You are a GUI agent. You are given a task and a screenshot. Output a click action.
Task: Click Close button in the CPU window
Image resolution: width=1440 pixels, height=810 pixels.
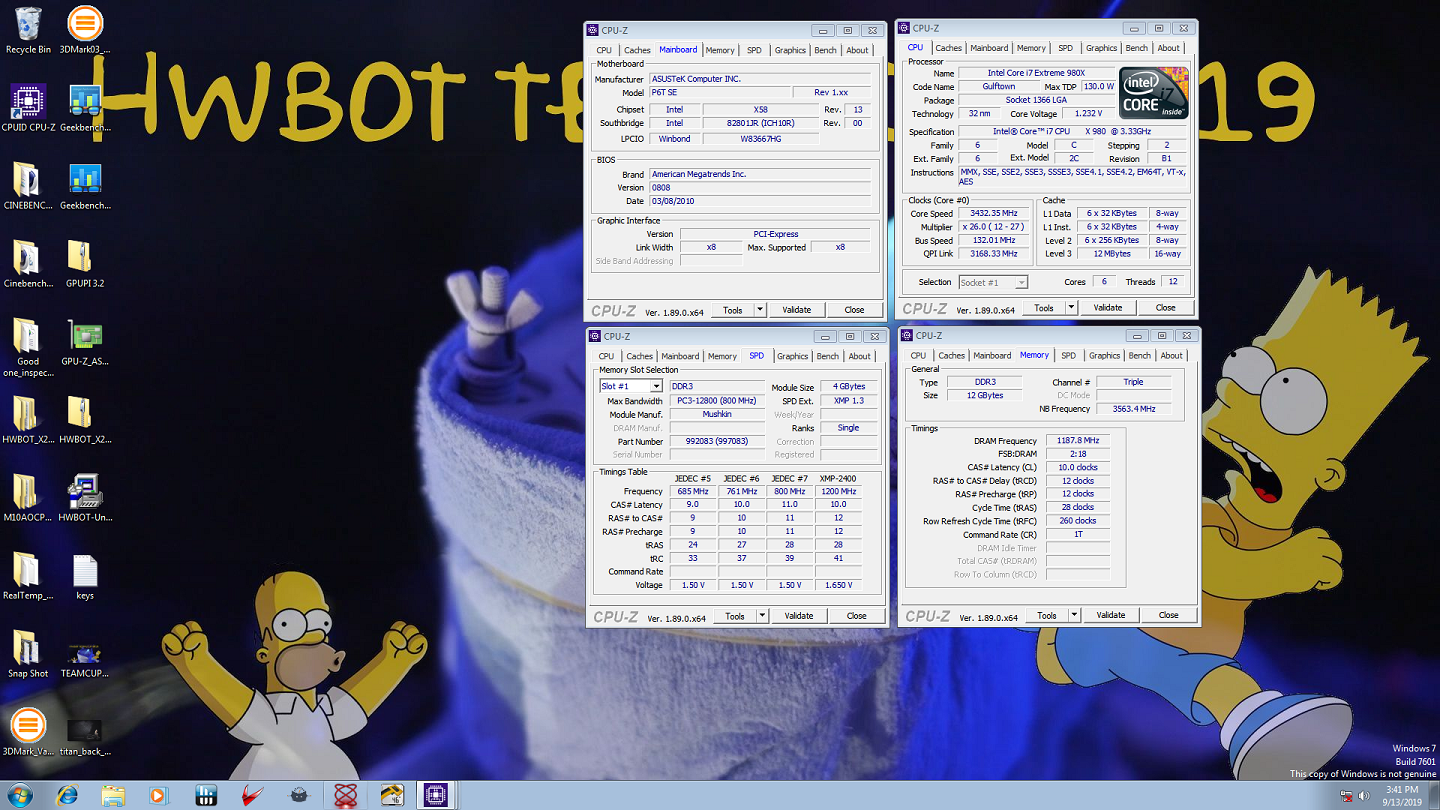[1166, 308]
